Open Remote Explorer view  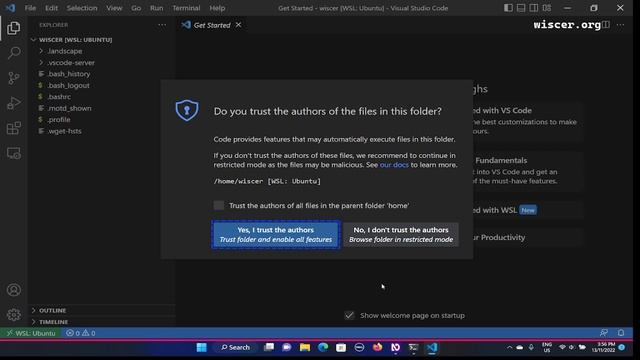point(13,153)
